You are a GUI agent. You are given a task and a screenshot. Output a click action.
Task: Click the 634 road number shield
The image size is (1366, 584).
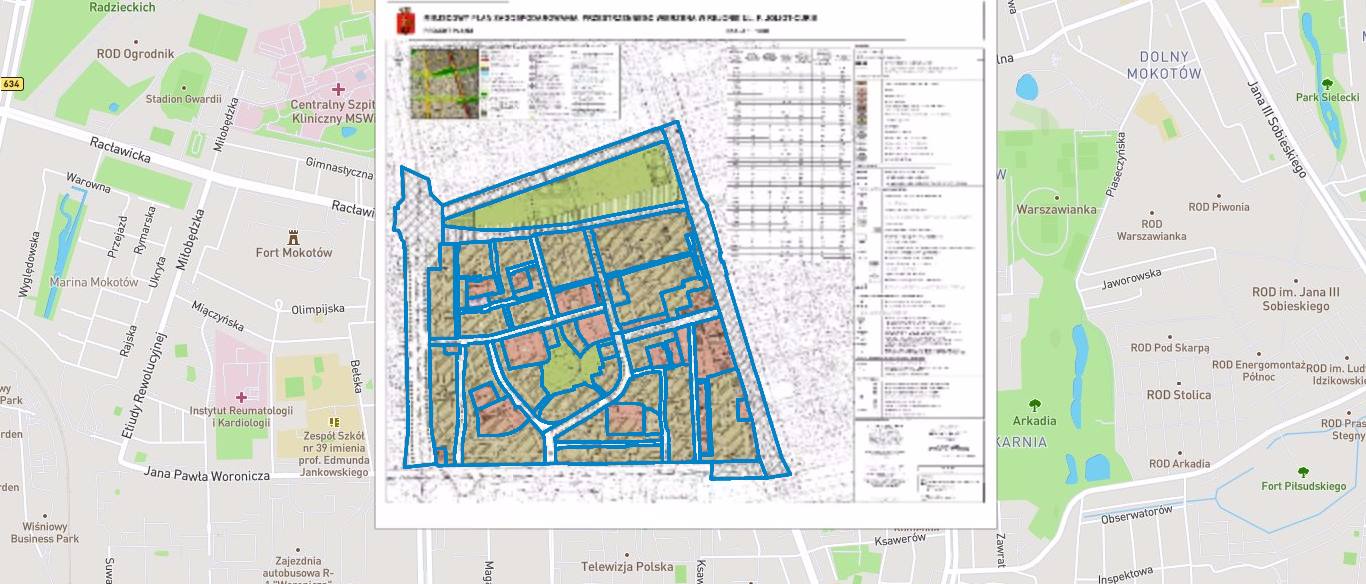(11, 85)
